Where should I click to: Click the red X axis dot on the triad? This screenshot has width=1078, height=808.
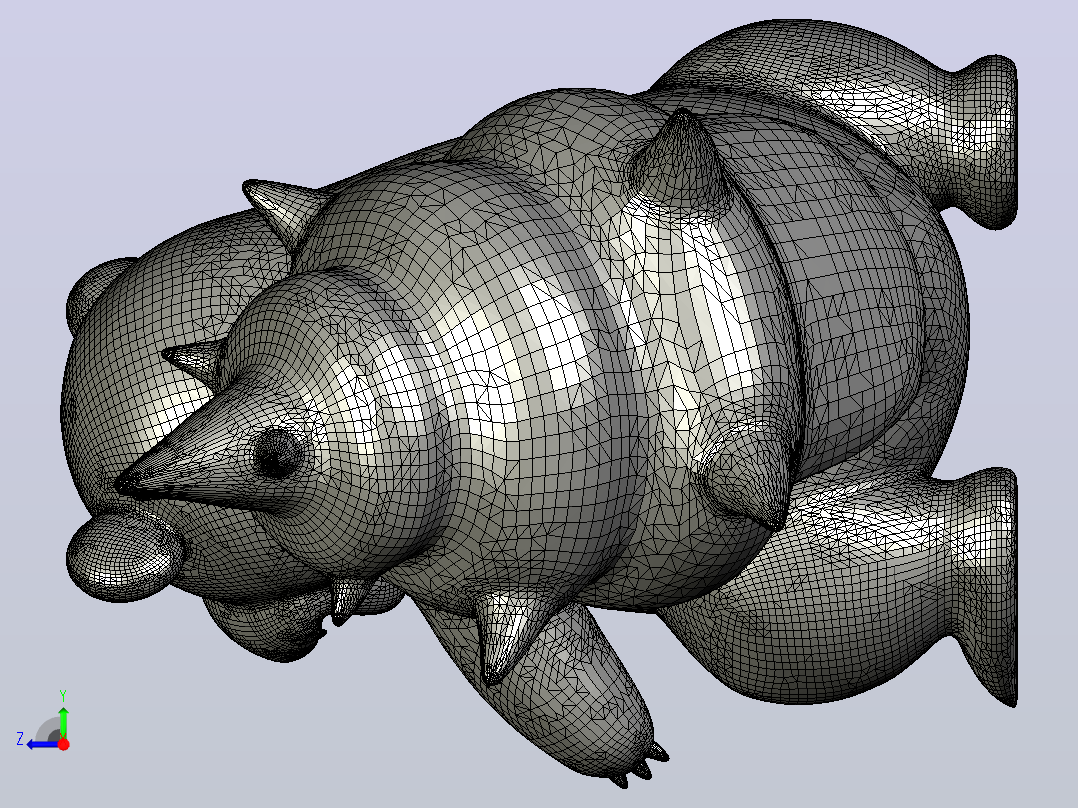[x=63, y=744]
